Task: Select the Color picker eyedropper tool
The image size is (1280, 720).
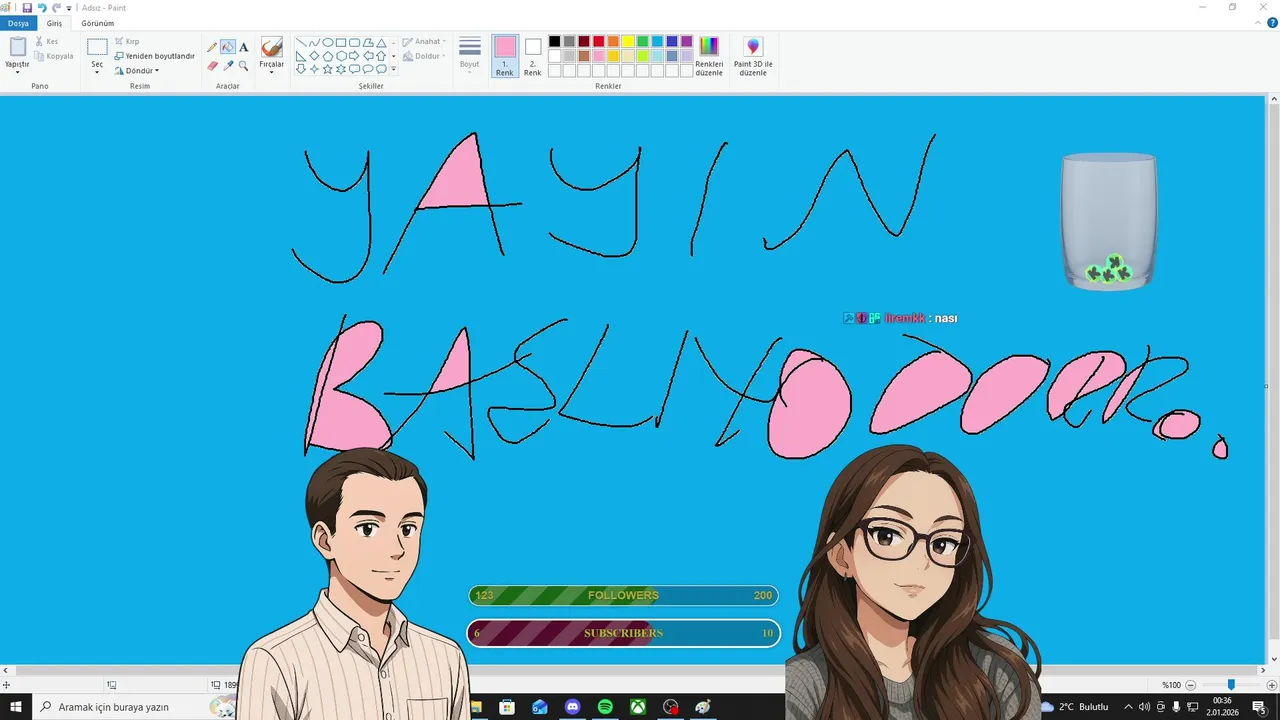Action: (228, 65)
